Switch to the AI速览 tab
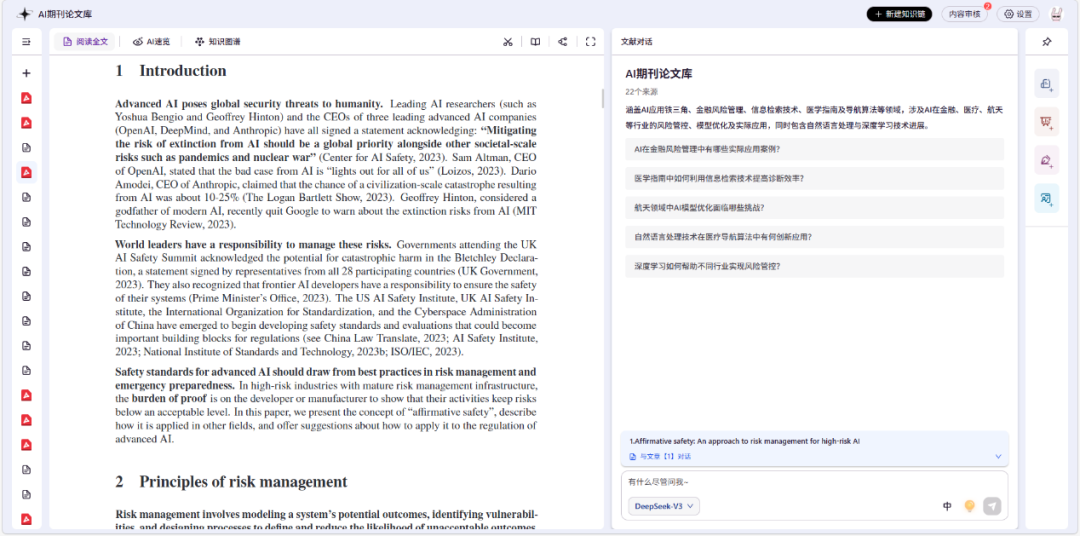This screenshot has height=536, width=1080. point(151,42)
